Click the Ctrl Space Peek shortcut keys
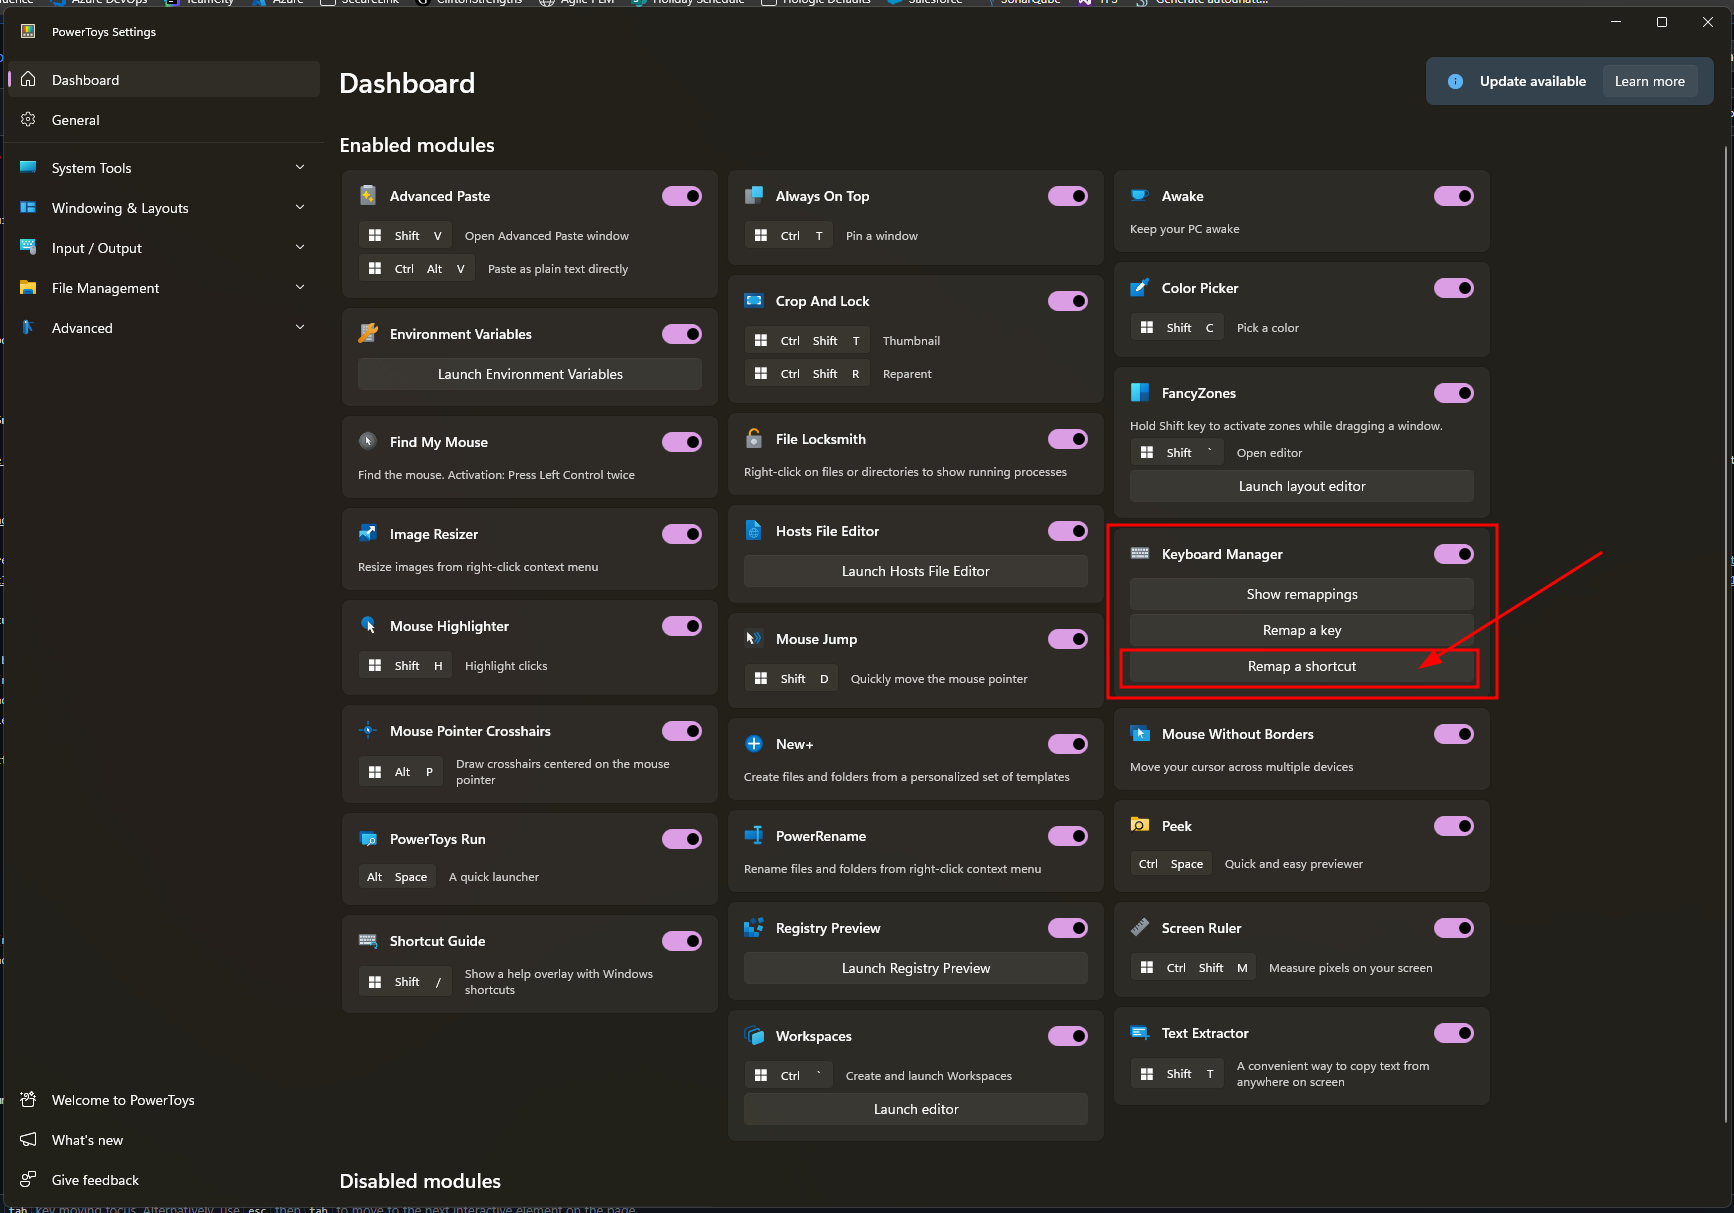Screen dimensions: 1734x1213 pyautogui.click(x=1171, y=864)
